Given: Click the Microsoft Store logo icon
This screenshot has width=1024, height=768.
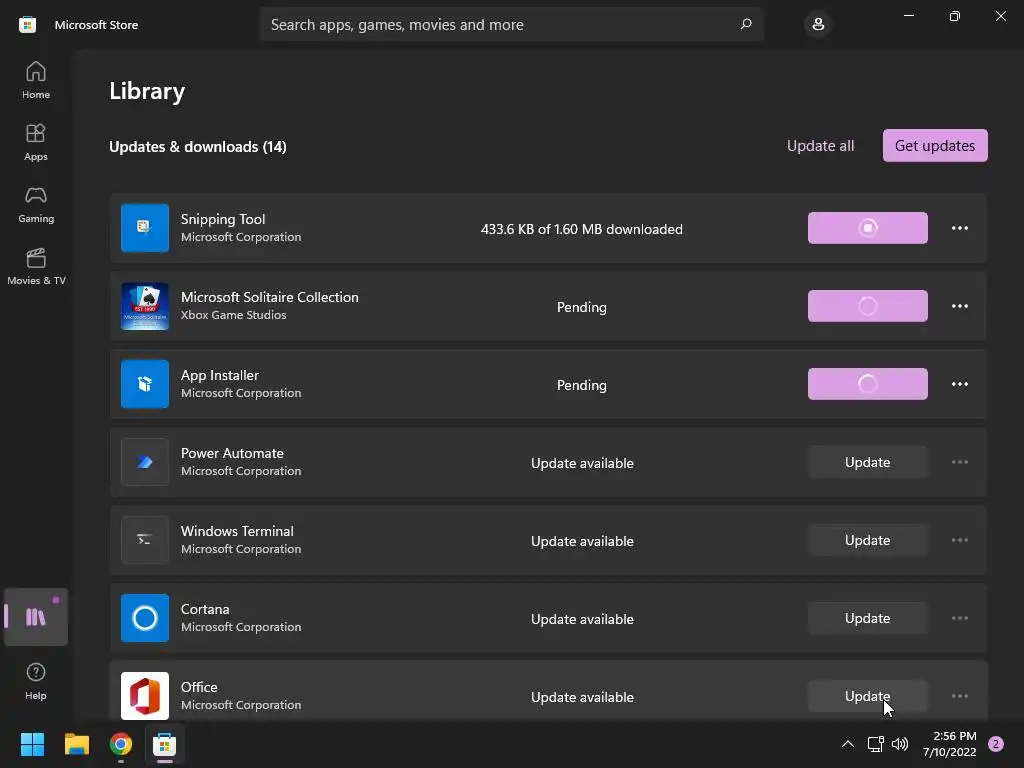Looking at the screenshot, I should [x=27, y=25].
